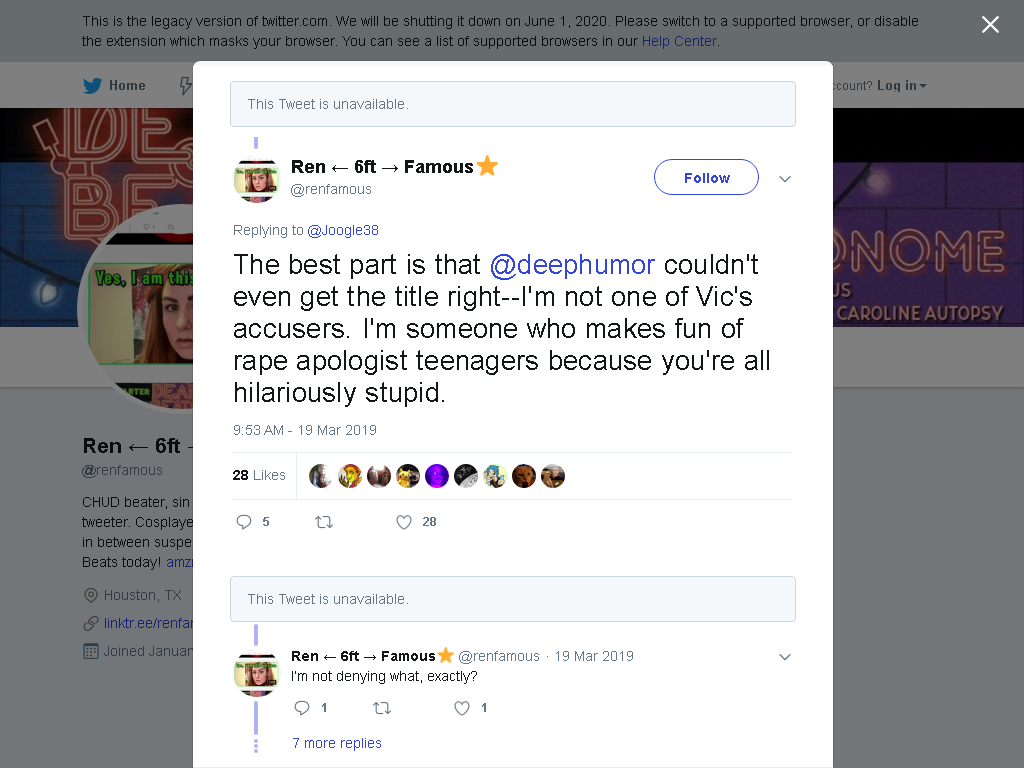This screenshot has width=1024, height=768.
Task: Like the main tweet with 28 likes
Action: [x=404, y=522]
